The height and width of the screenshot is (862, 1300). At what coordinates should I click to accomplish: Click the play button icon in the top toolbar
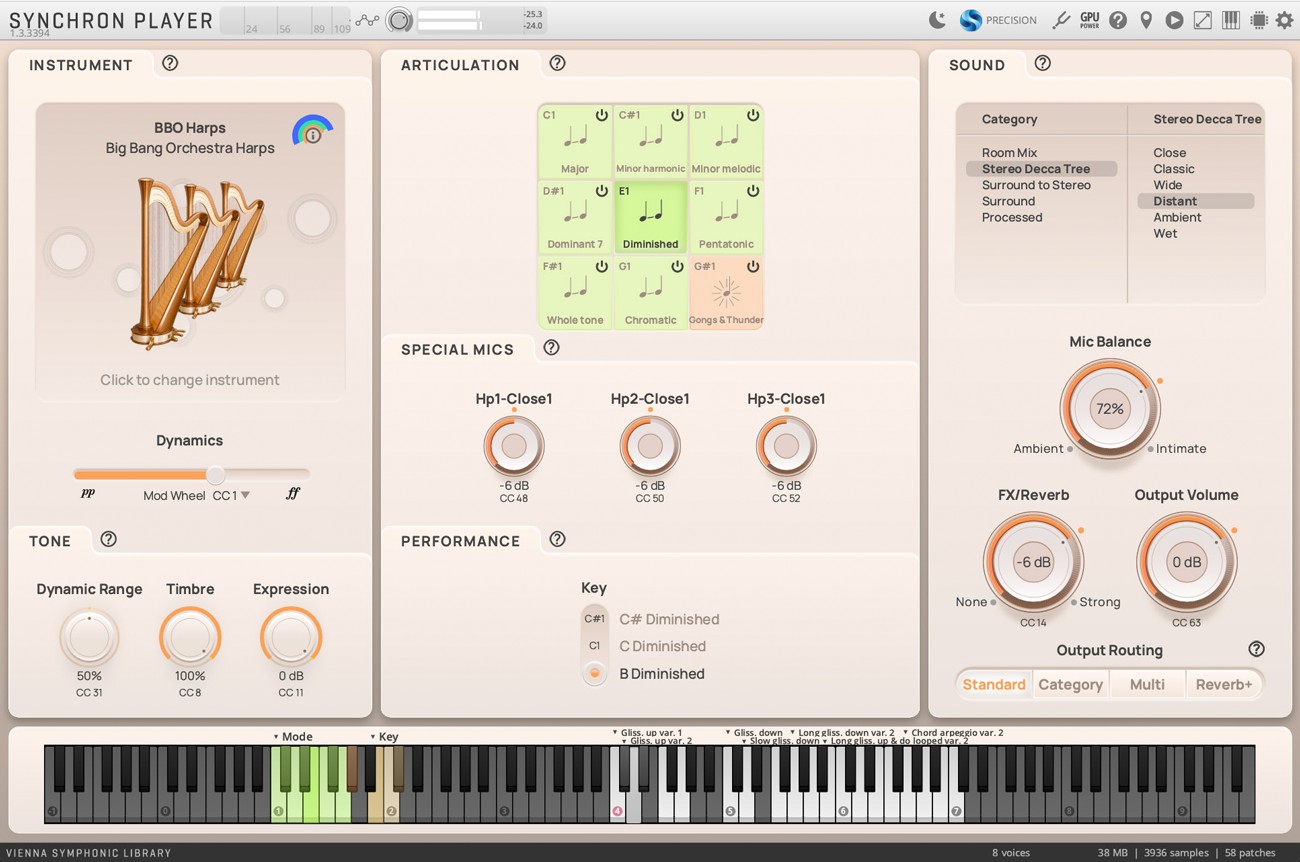[x=1174, y=20]
